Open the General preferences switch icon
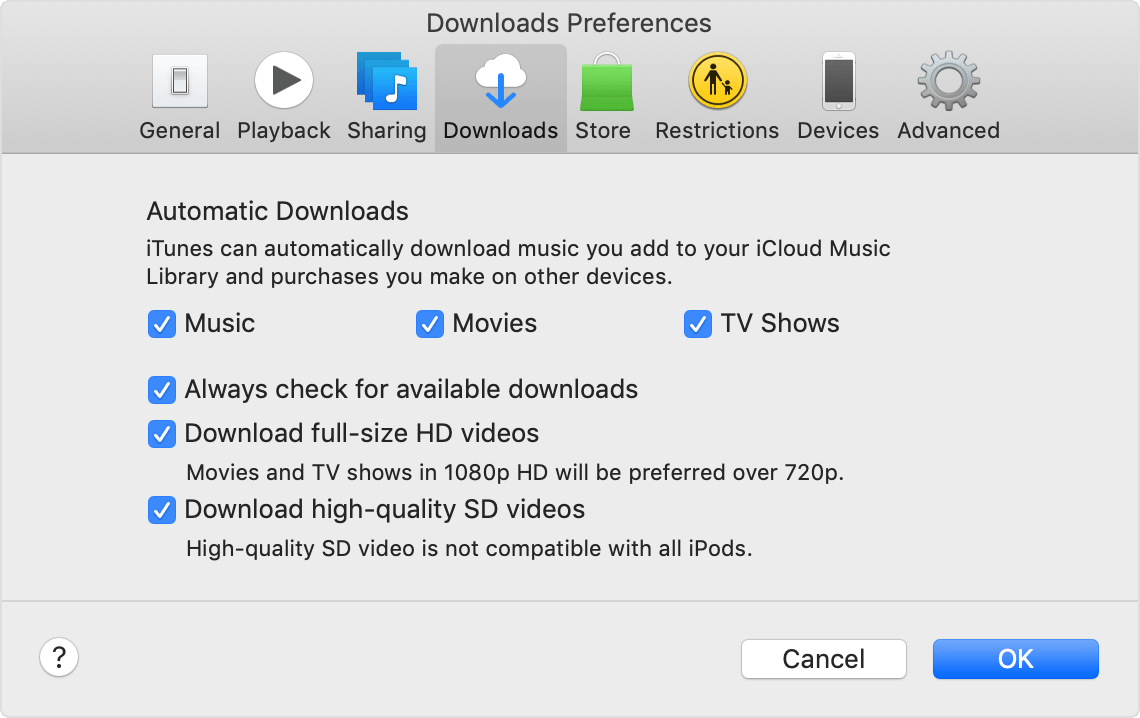This screenshot has width=1140, height=718. click(180, 81)
